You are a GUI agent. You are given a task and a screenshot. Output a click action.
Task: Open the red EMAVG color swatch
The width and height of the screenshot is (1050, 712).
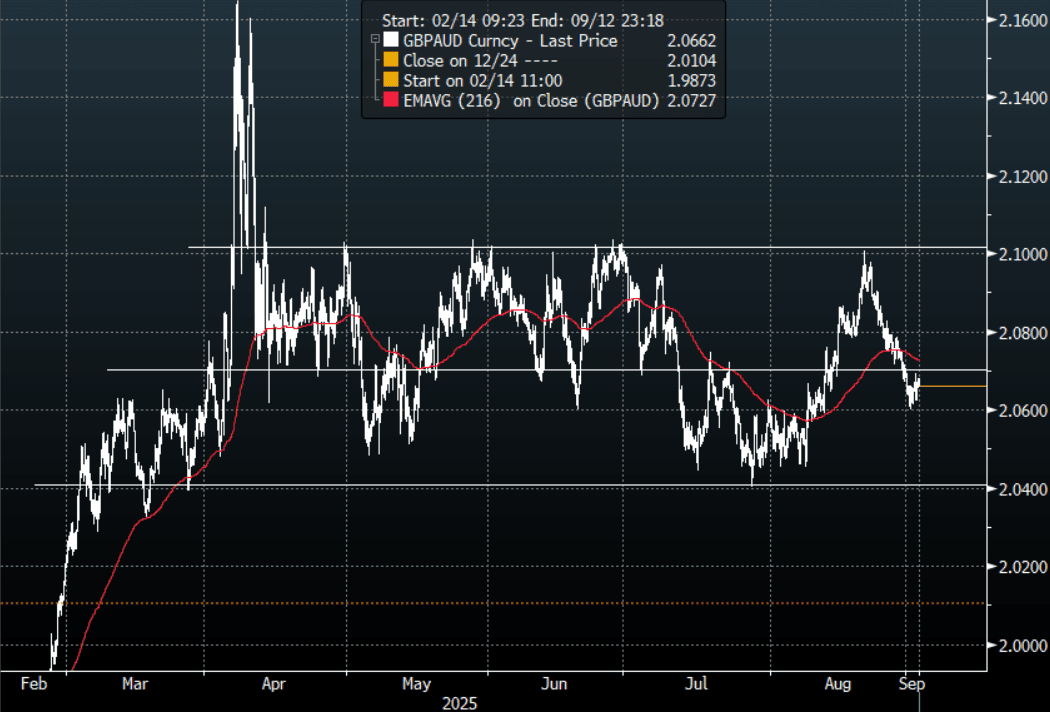[390, 100]
